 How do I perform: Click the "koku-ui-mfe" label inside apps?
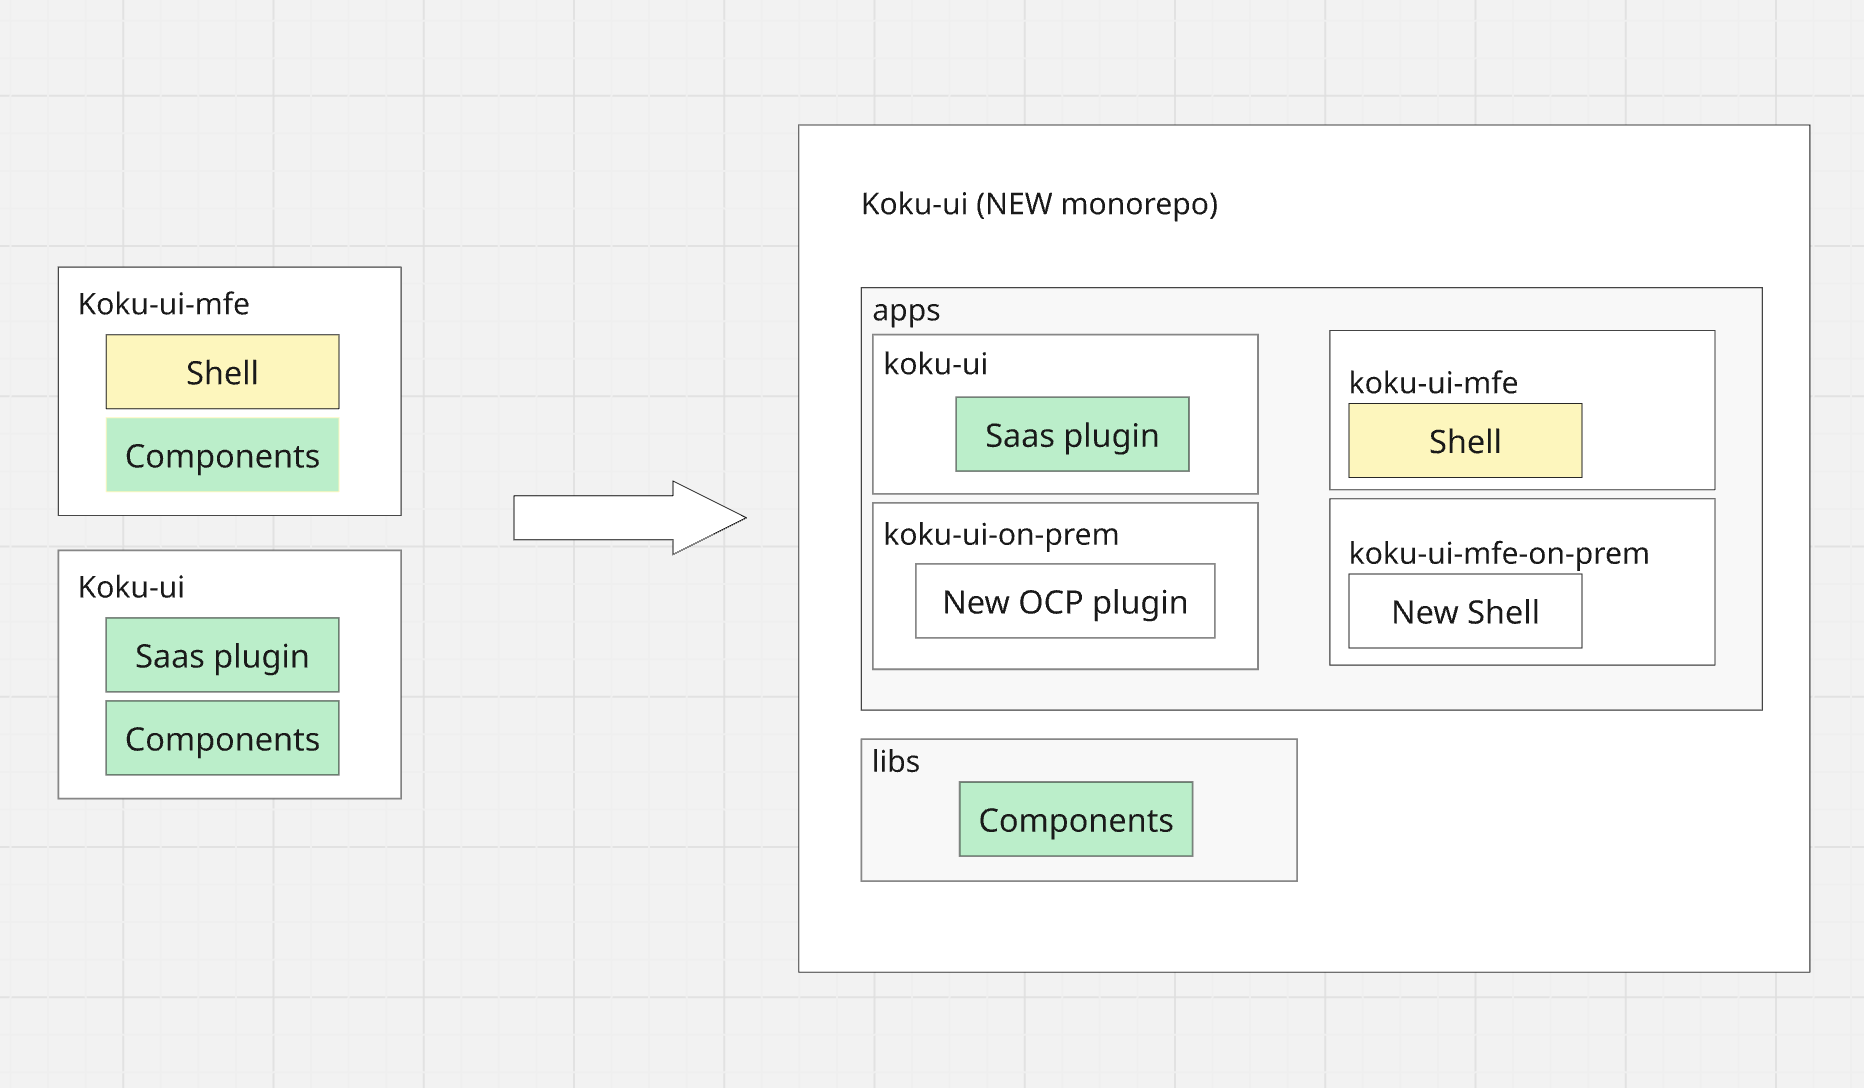click(1433, 383)
